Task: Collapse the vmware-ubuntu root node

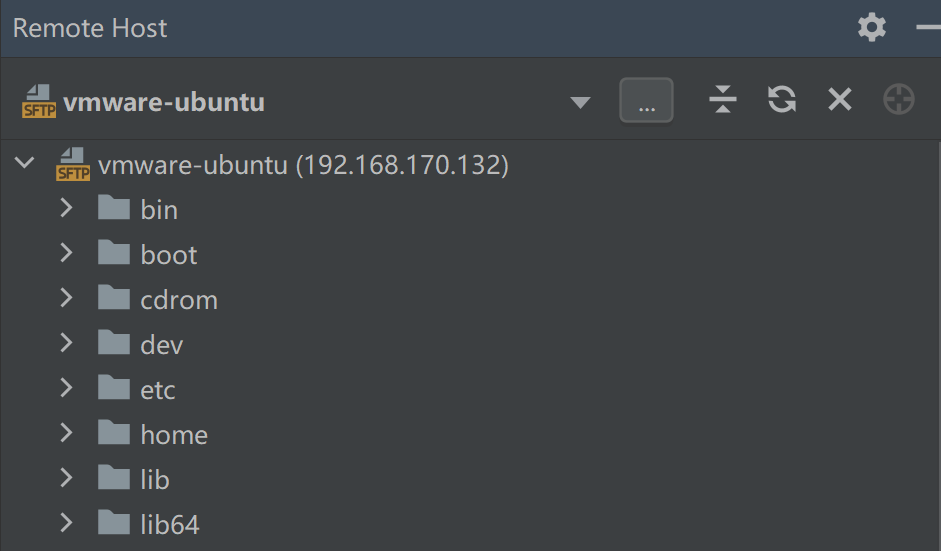Action: 25,162
